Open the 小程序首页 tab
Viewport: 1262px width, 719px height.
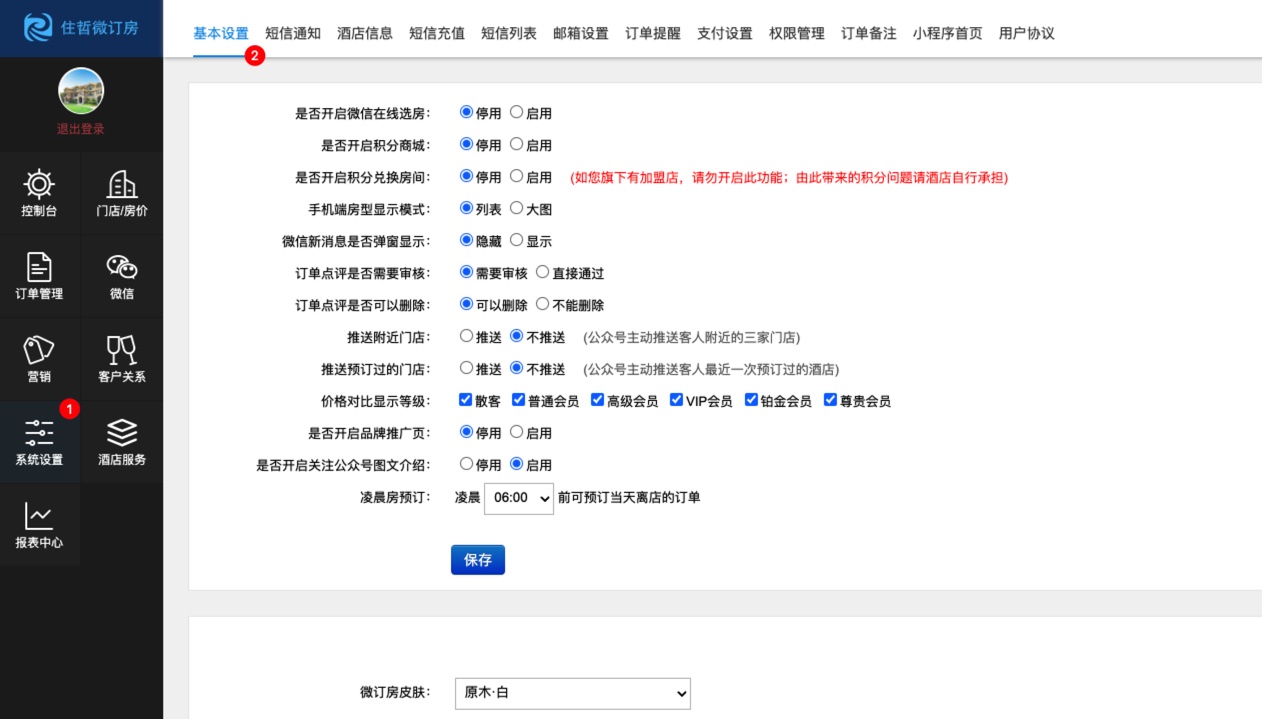[x=947, y=33]
